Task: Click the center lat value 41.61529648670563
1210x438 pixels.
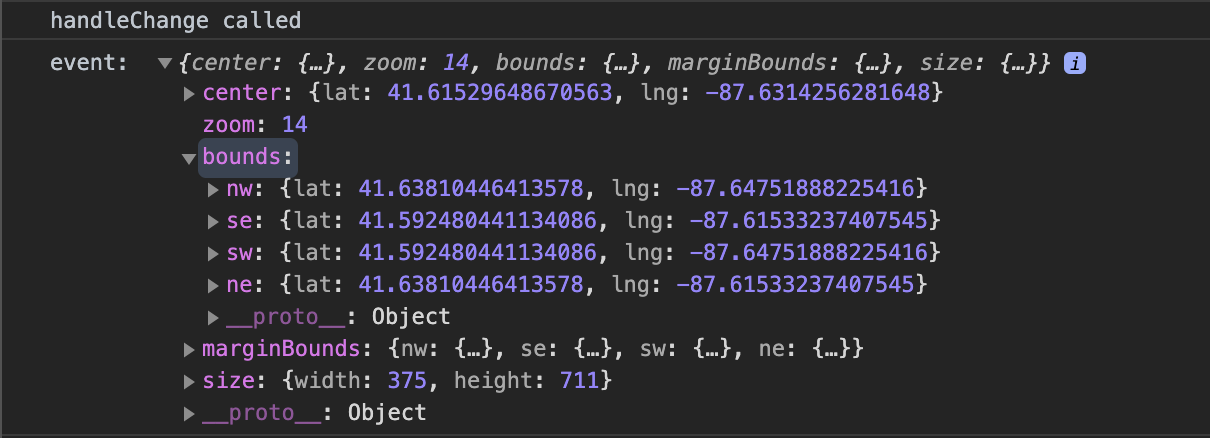Action: click(500, 93)
